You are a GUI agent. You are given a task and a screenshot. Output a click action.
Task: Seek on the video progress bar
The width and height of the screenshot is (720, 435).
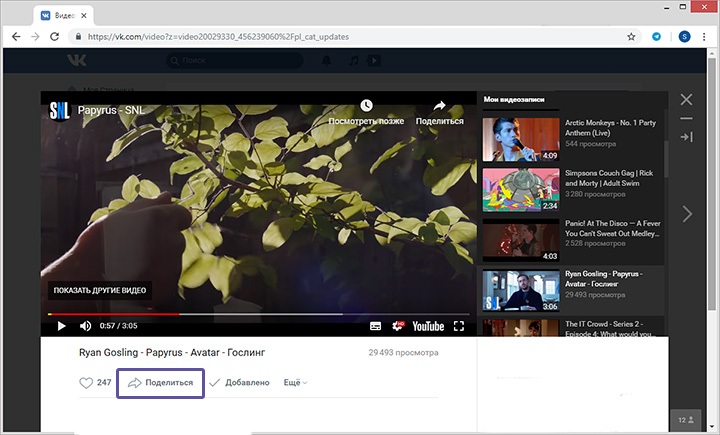pyautogui.click(x=259, y=314)
